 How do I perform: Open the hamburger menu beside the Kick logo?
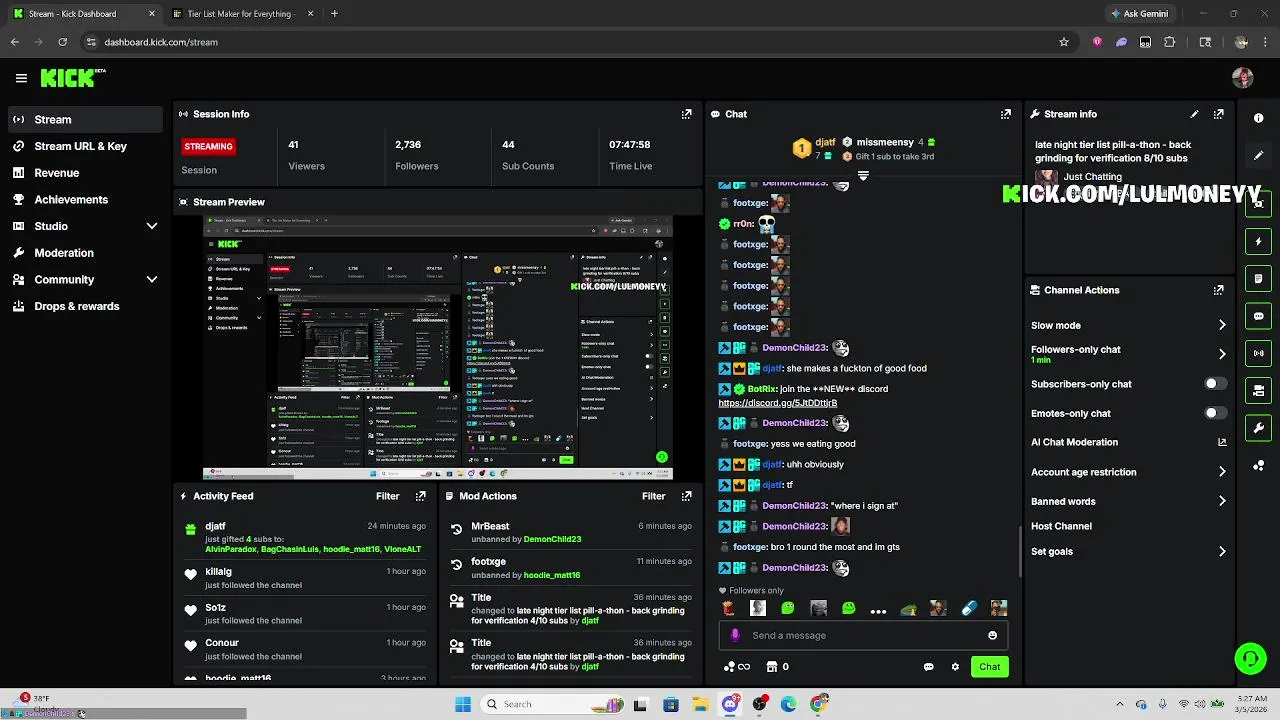(x=21, y=78)
